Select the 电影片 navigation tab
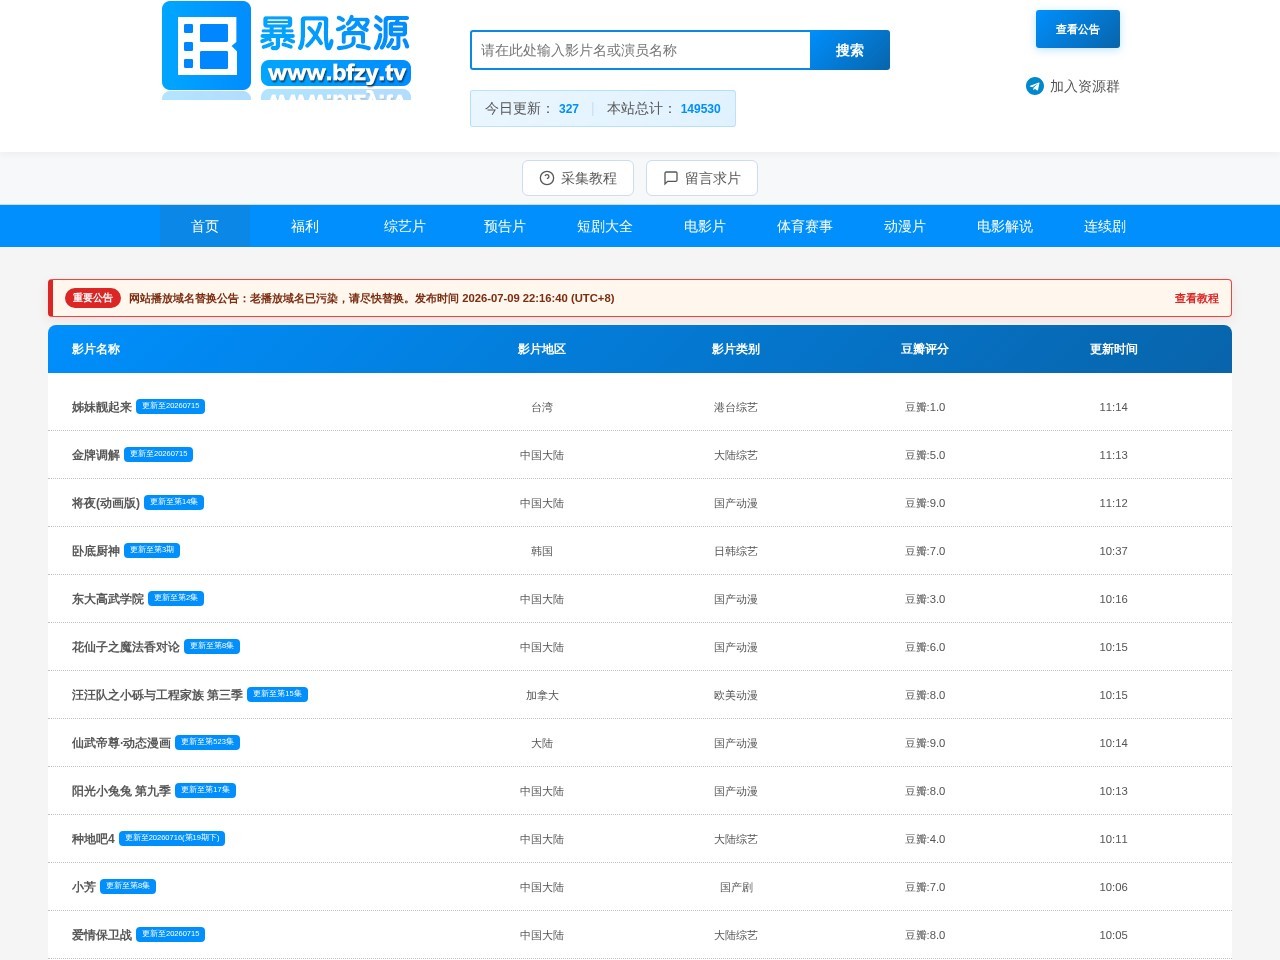1280x960 pixels. pos(705,226)
